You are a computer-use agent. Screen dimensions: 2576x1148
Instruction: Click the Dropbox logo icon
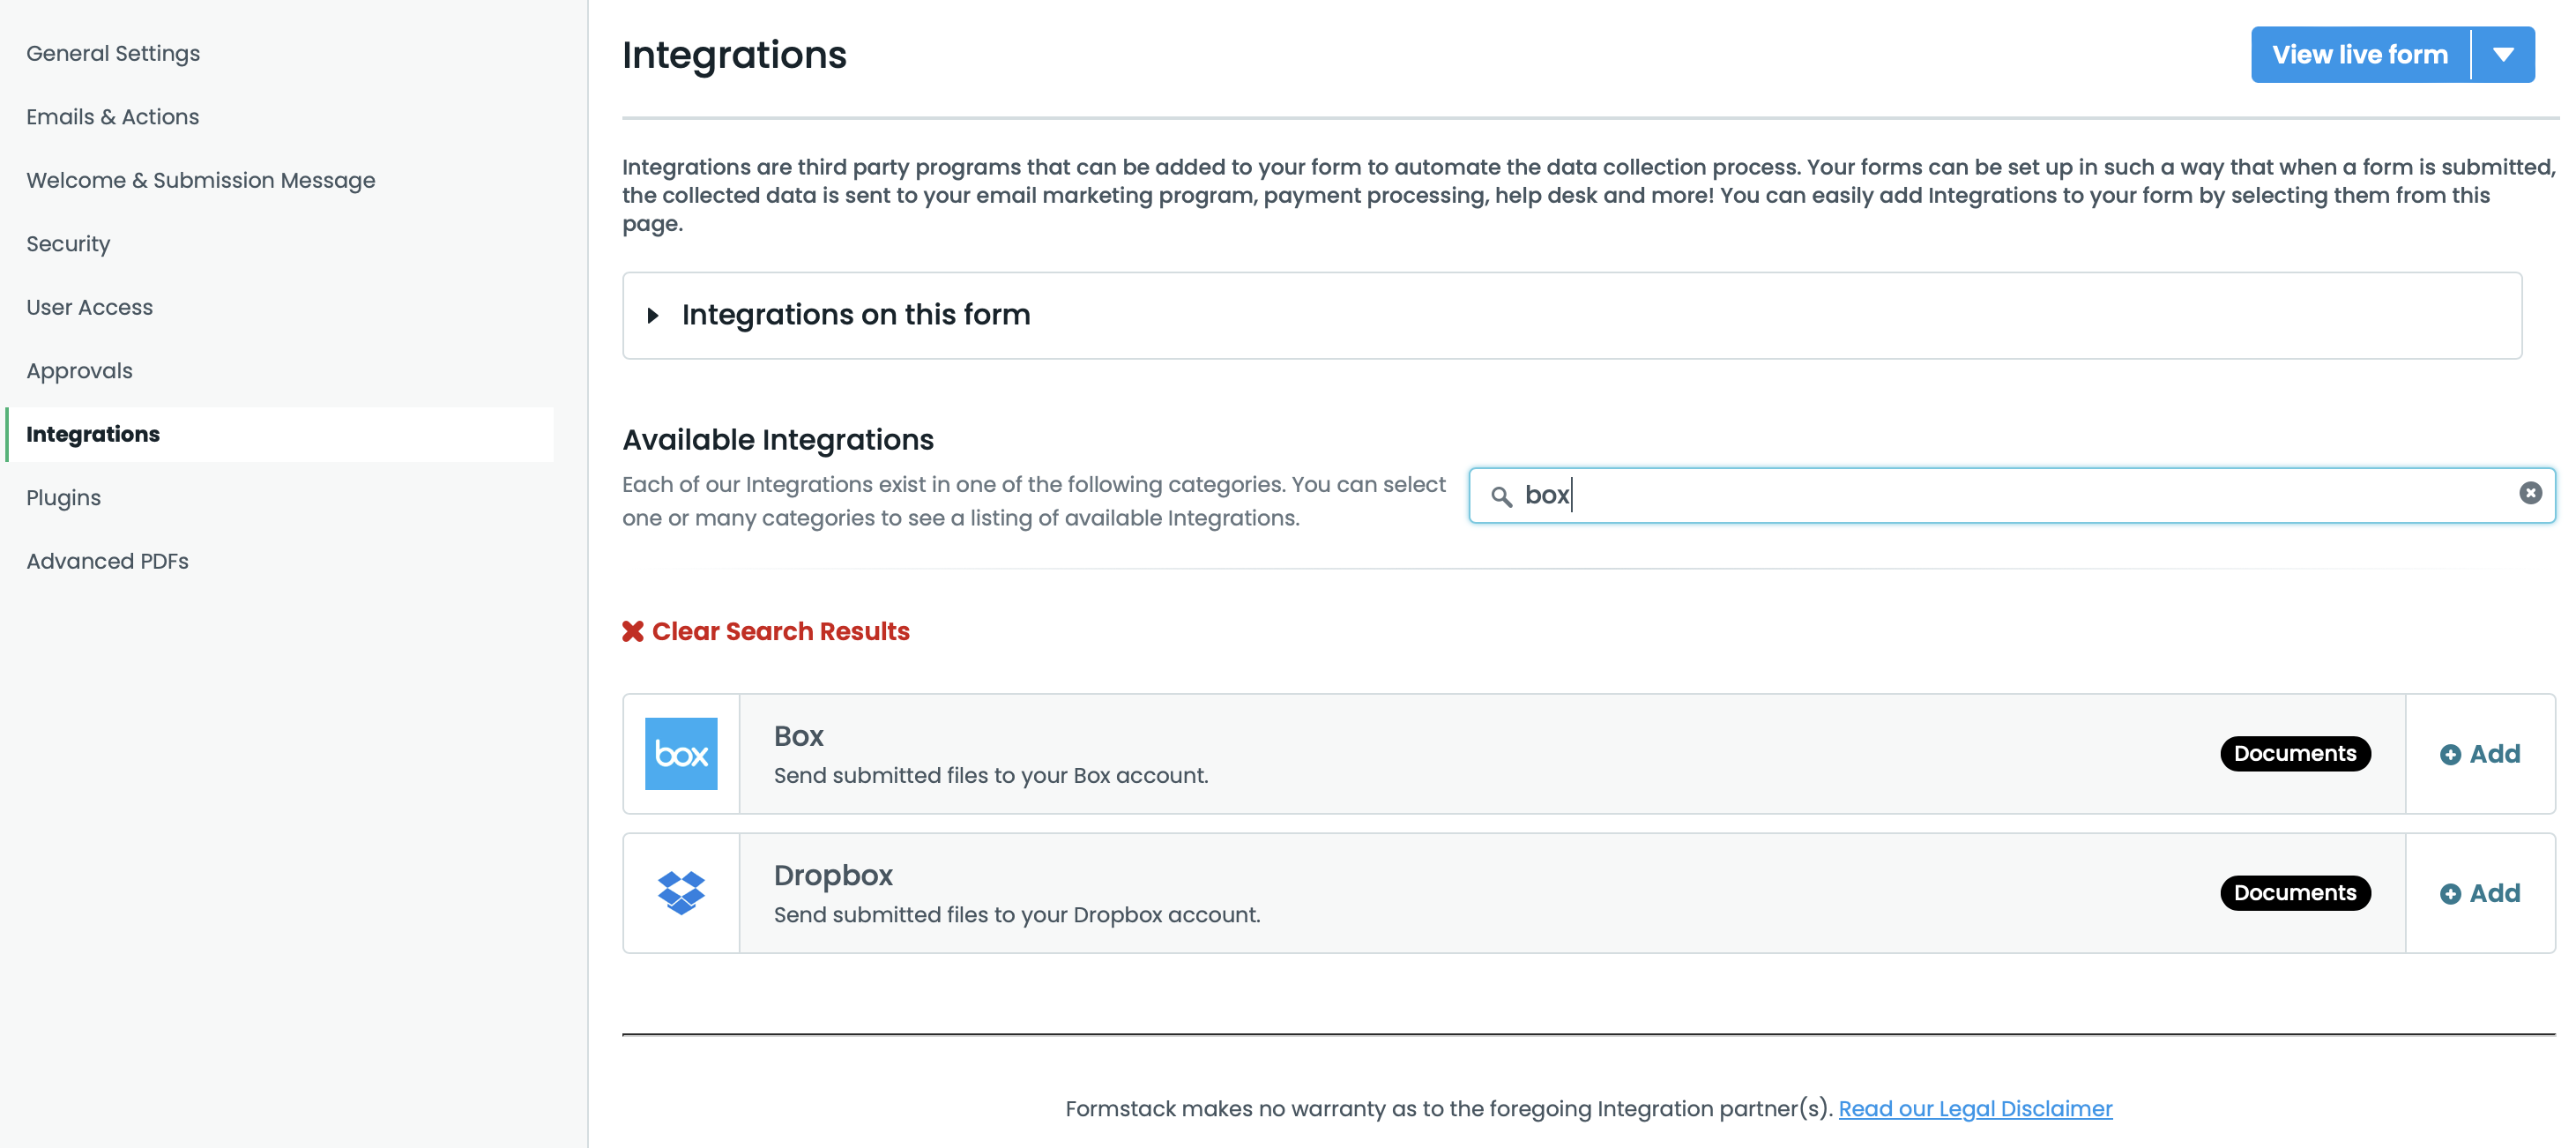(x=681, y=892)
